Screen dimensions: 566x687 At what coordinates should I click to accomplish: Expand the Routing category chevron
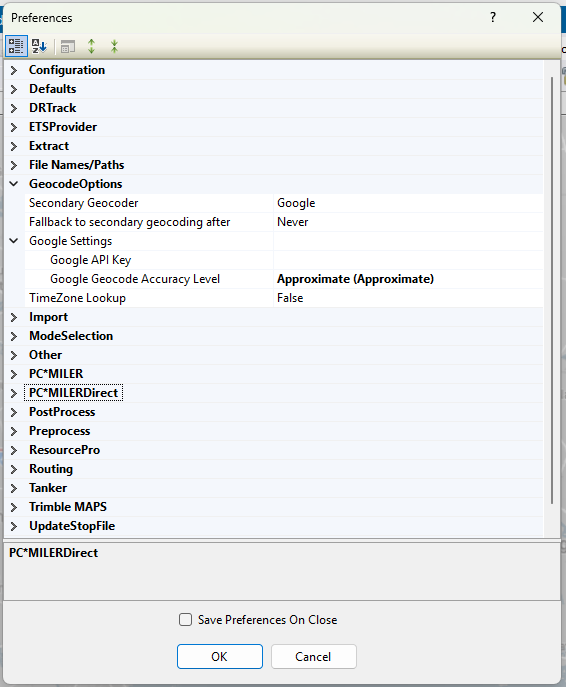[x=14, y=469]
